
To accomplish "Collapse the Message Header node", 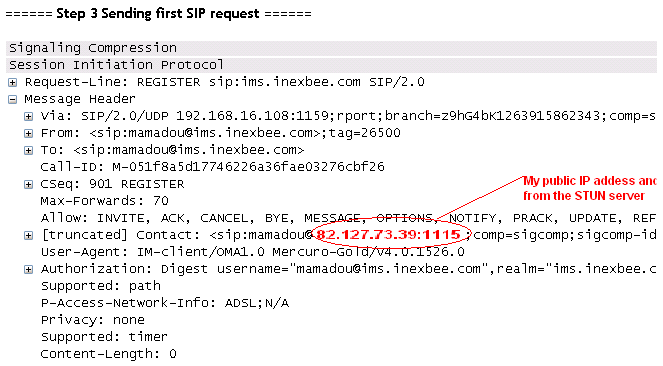I will pos(13,99).
